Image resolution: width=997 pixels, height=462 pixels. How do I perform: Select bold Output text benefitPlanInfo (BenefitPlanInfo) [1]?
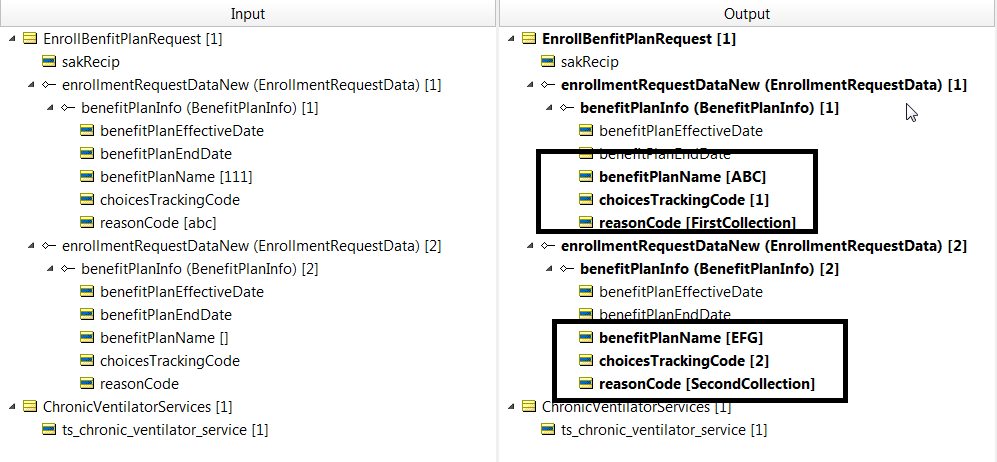pyautogui.click(x=710, y=108)
